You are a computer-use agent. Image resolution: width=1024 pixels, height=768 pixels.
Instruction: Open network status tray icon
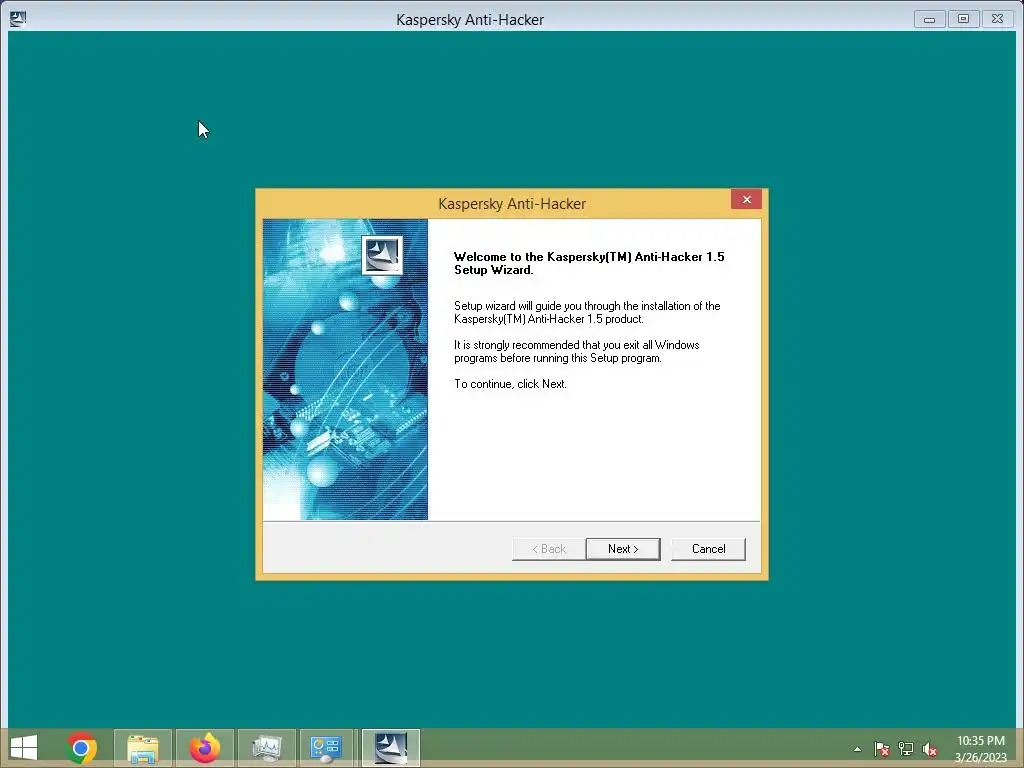(906, 749)
